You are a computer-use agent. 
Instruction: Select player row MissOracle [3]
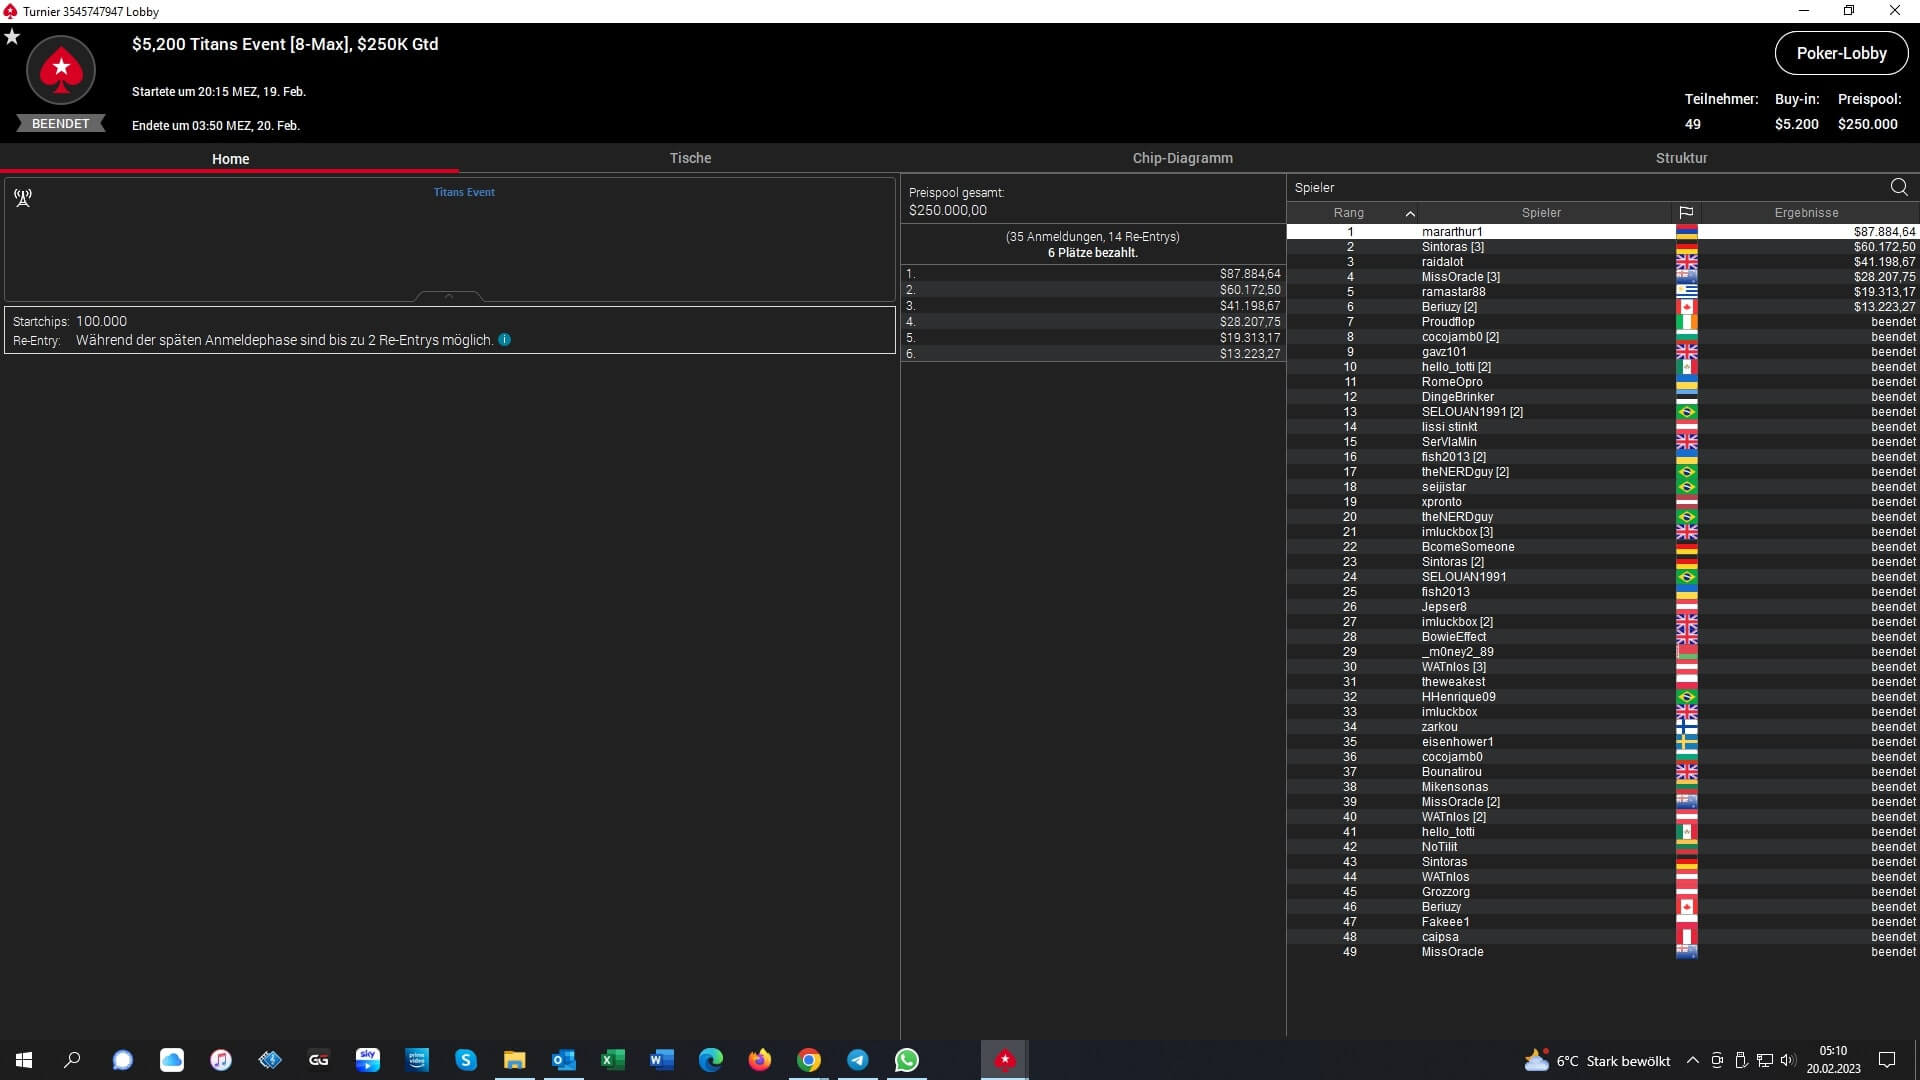1602,277
